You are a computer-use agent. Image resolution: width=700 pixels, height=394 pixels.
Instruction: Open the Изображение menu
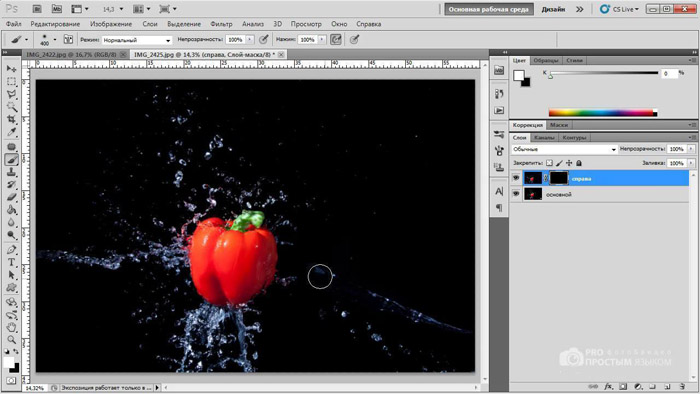click(111, 24)
